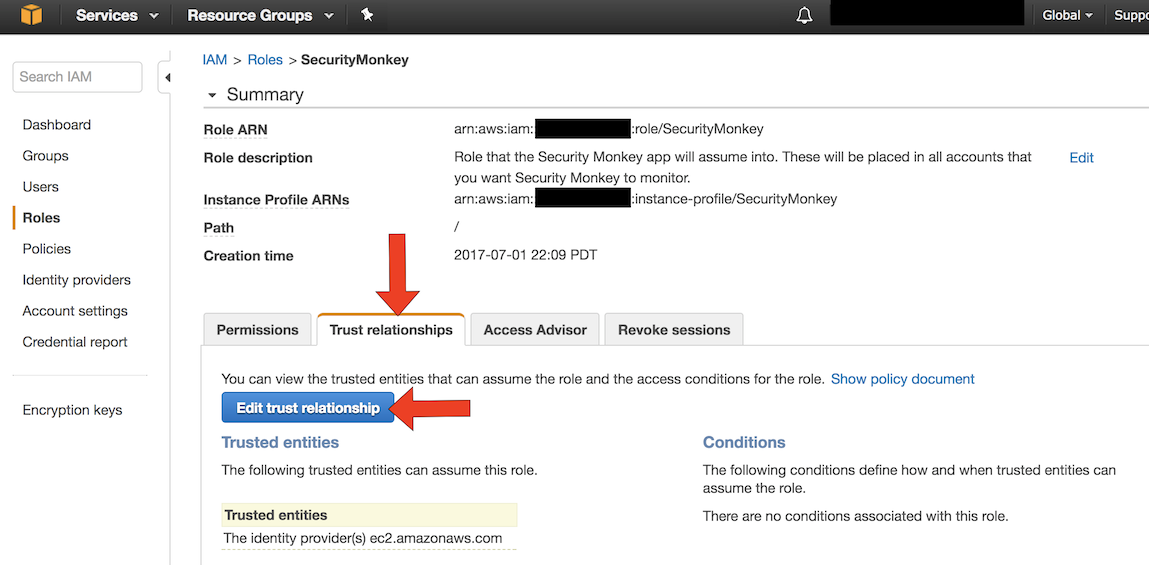Click the Role ARN label
Screen dimensions: 1149x565
point(235,130)
